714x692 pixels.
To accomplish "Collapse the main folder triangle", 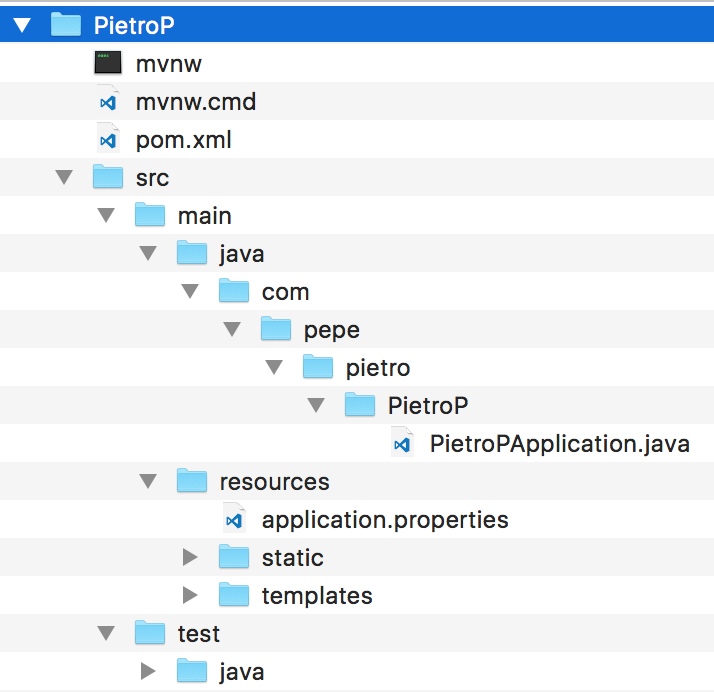I will tap(107, 216).
